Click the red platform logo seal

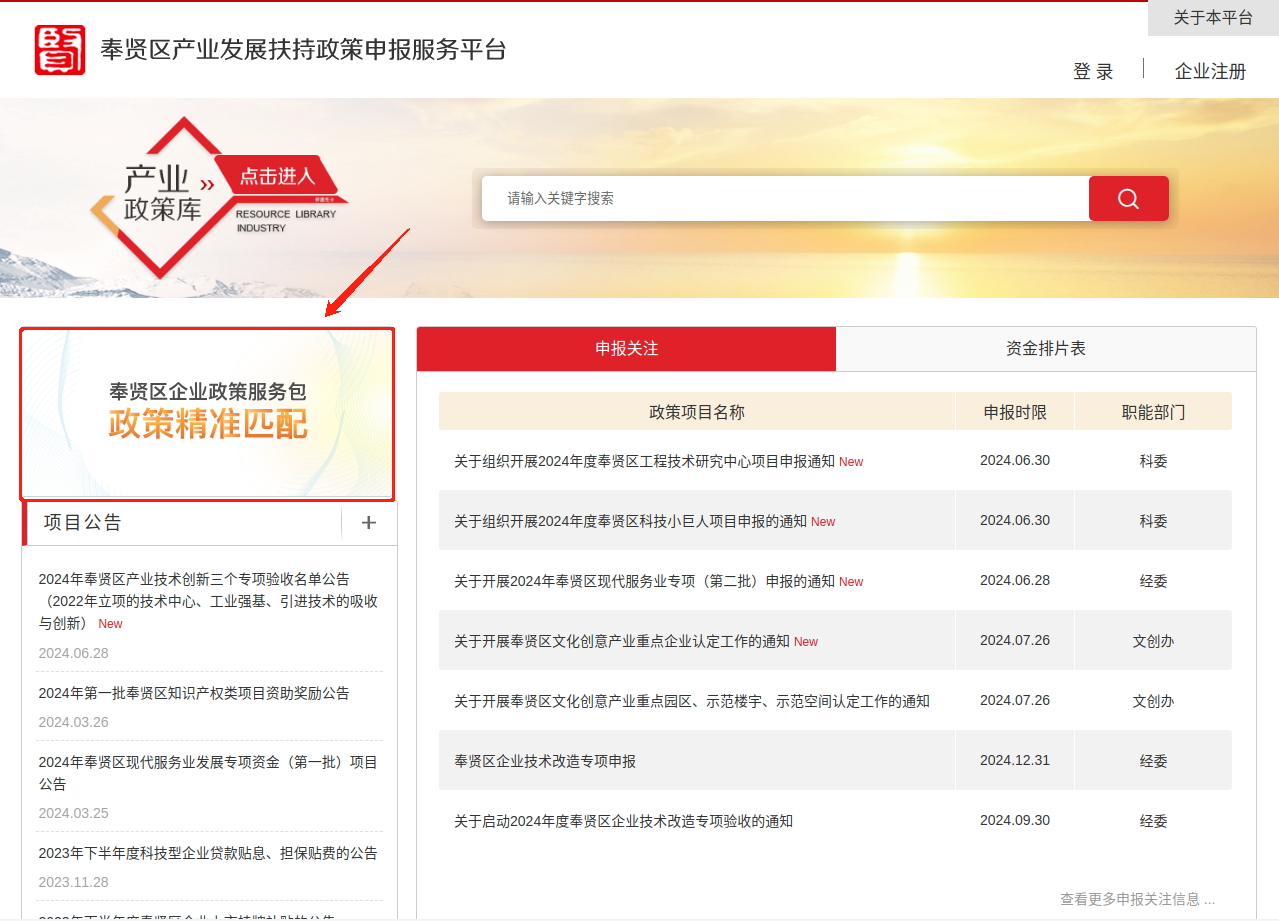click(x=60, y=50)
